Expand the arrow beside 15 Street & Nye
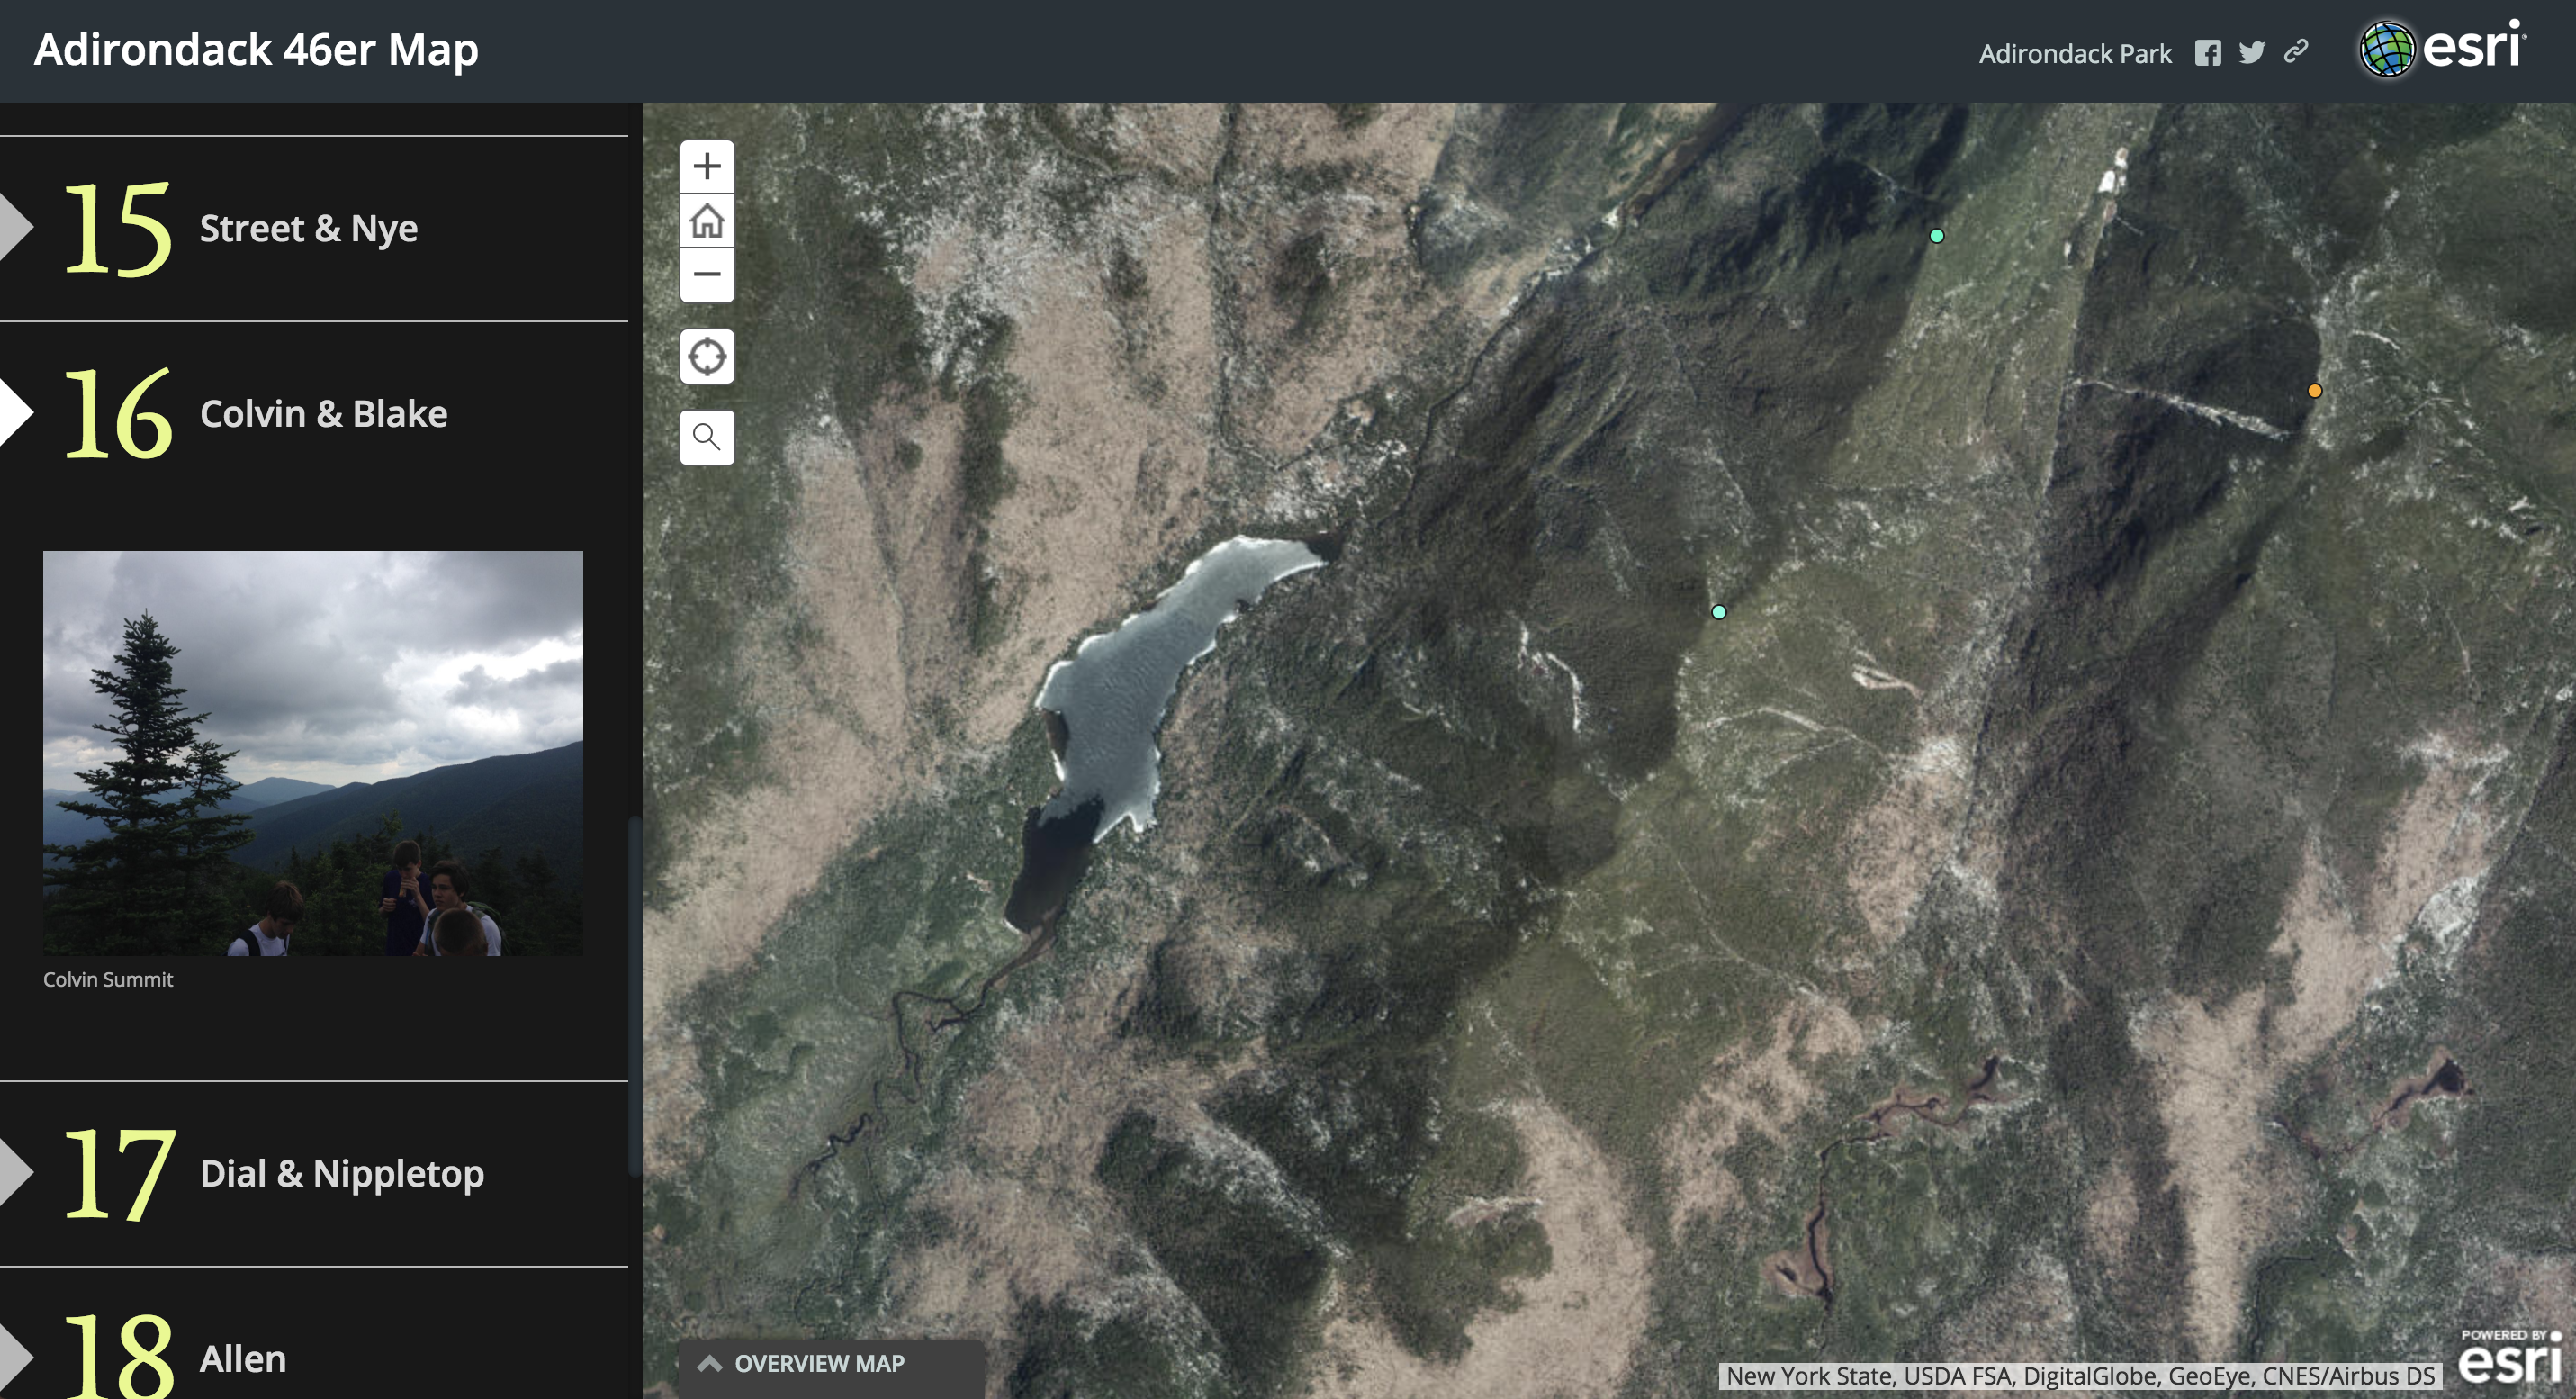Screen dimensions: 2576x1399 (14, 227)
